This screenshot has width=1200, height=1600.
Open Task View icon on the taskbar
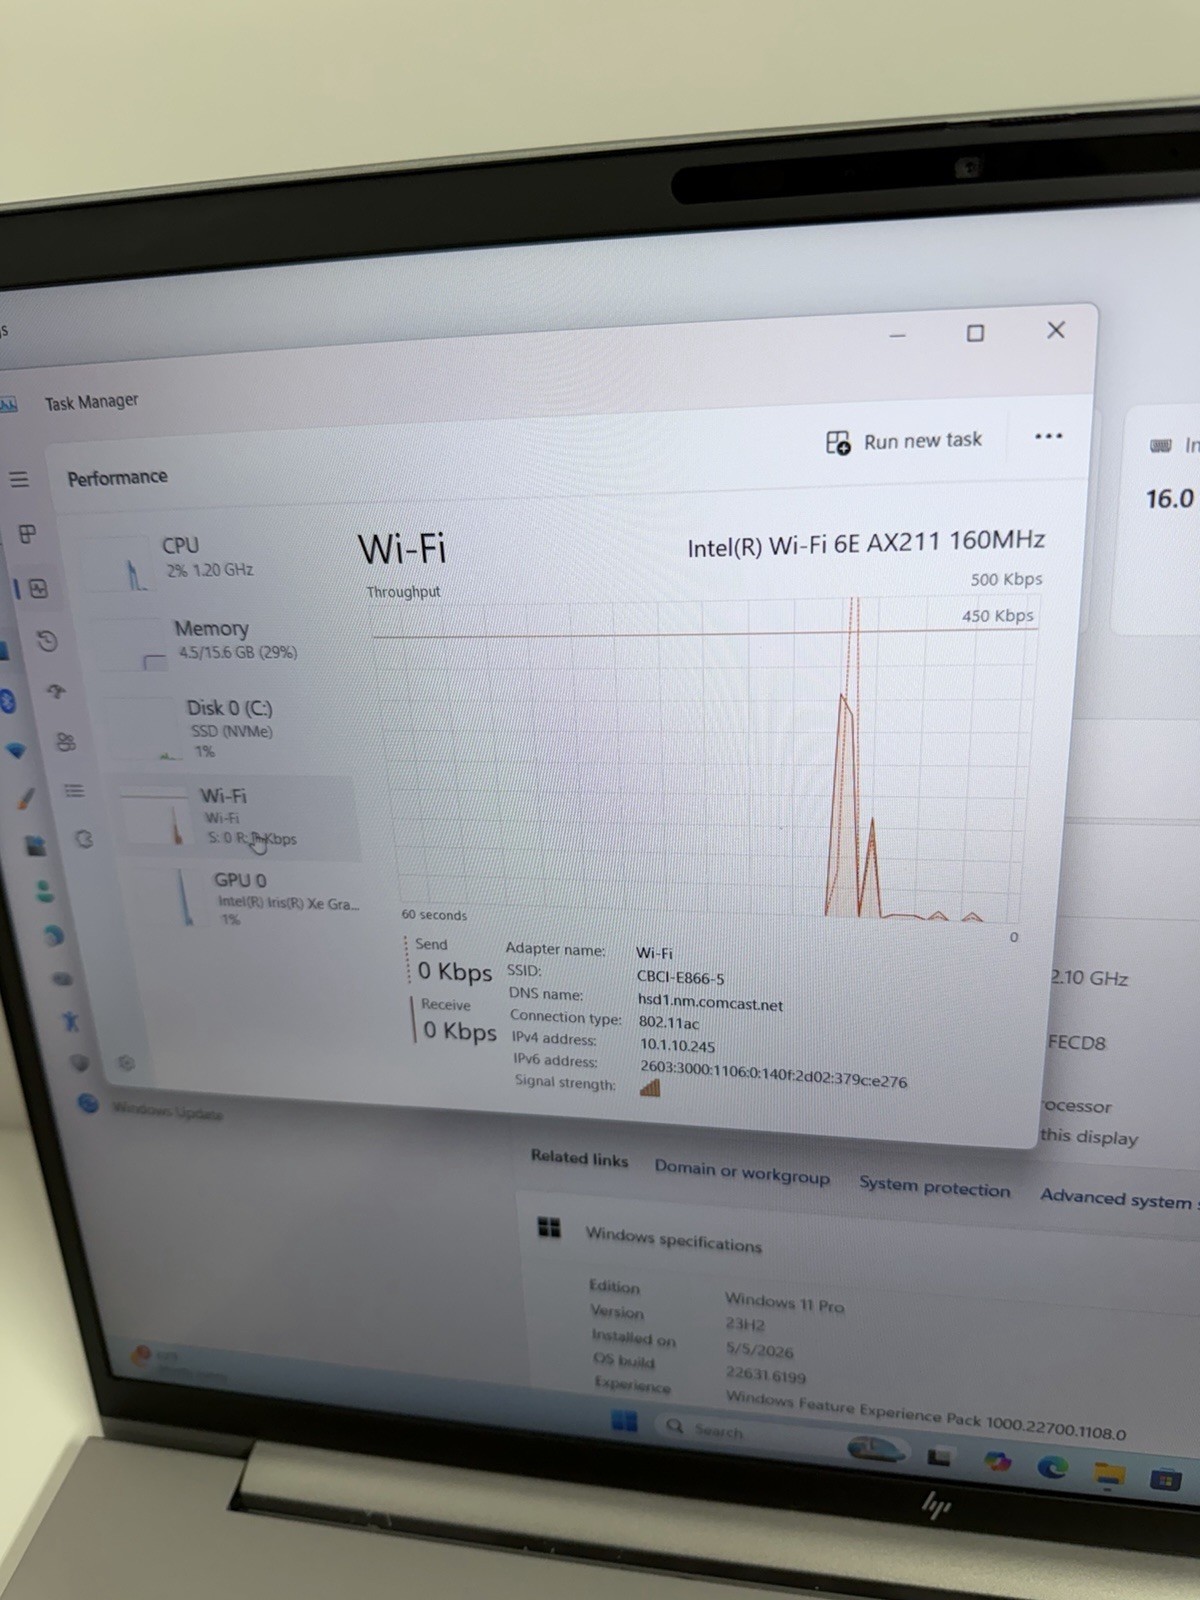[x=938, y=1457]
